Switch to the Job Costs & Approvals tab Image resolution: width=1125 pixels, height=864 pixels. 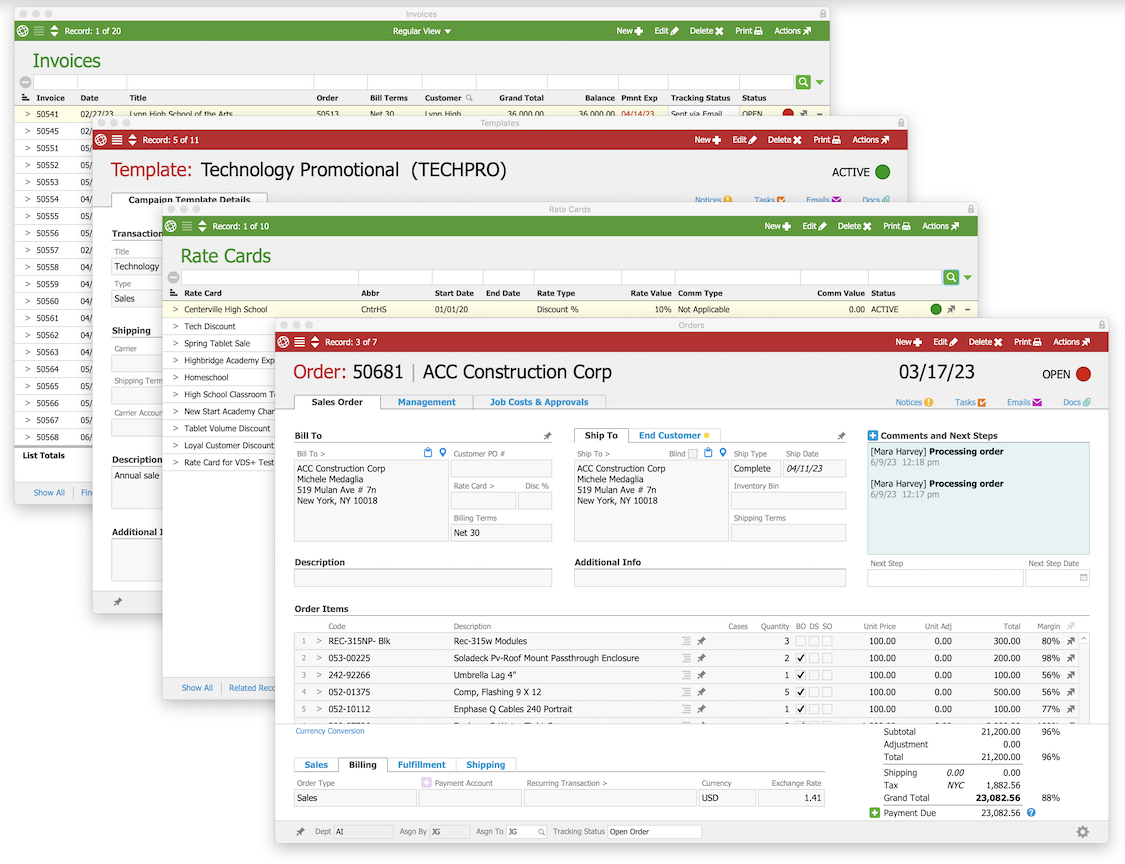tap(538, 402)
